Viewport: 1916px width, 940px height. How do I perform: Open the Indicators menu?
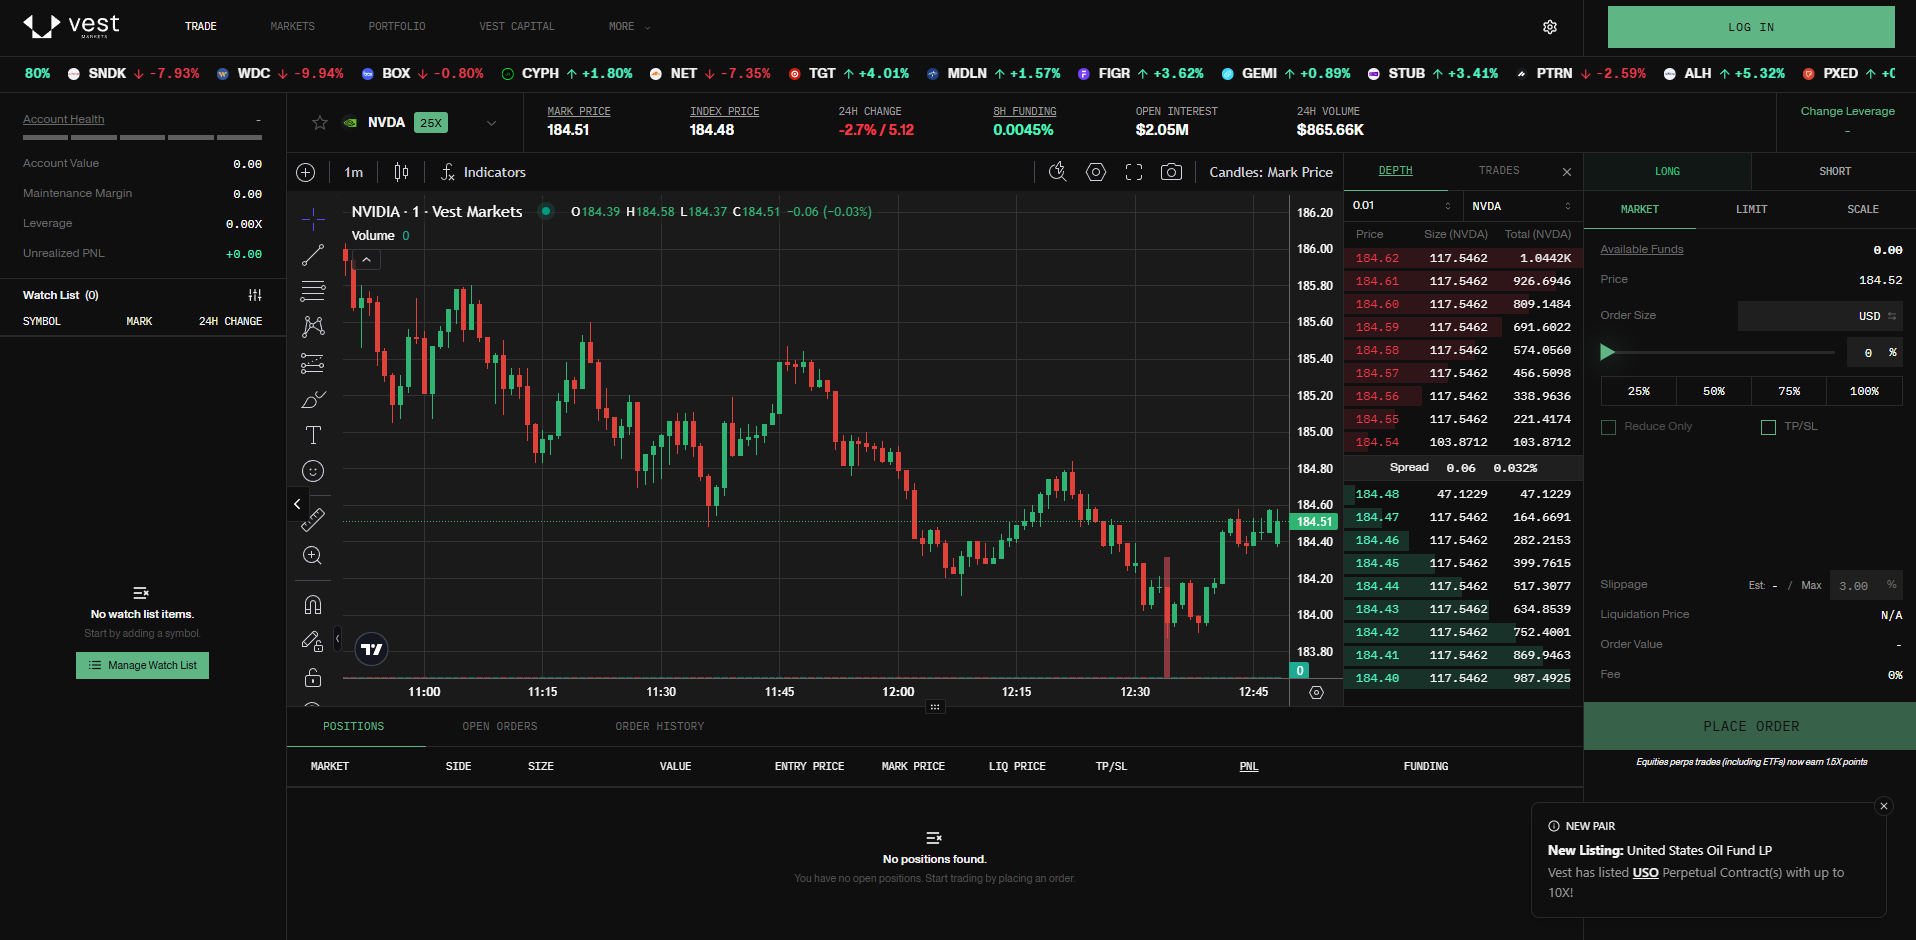tap(483, 172)
